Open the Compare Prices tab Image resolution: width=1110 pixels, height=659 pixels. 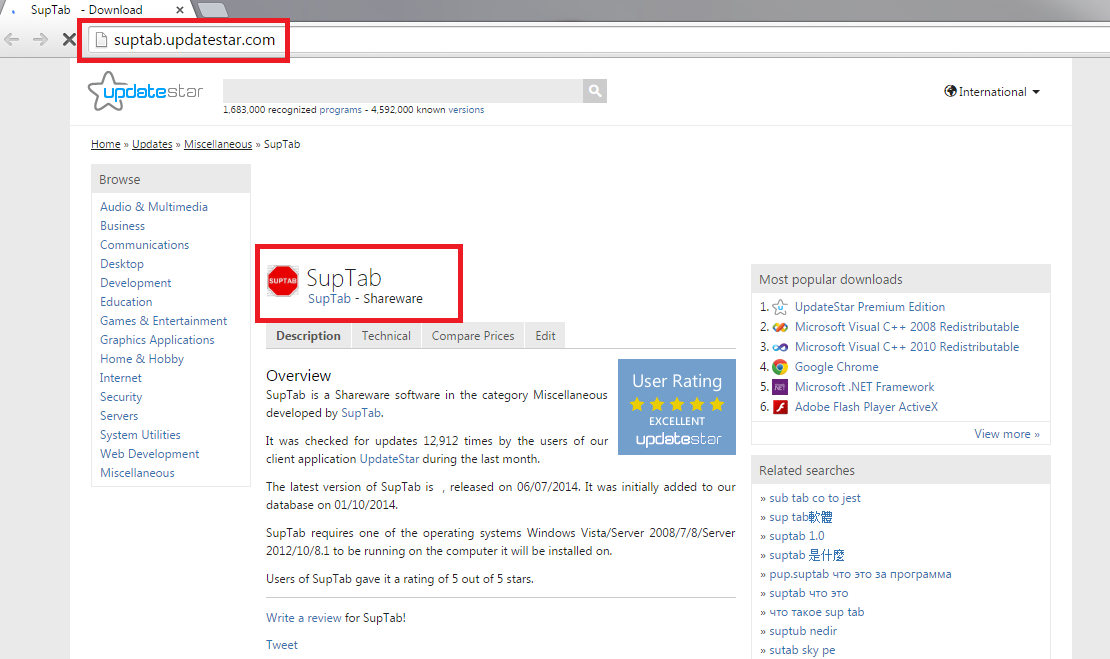(x=473, y=336)
